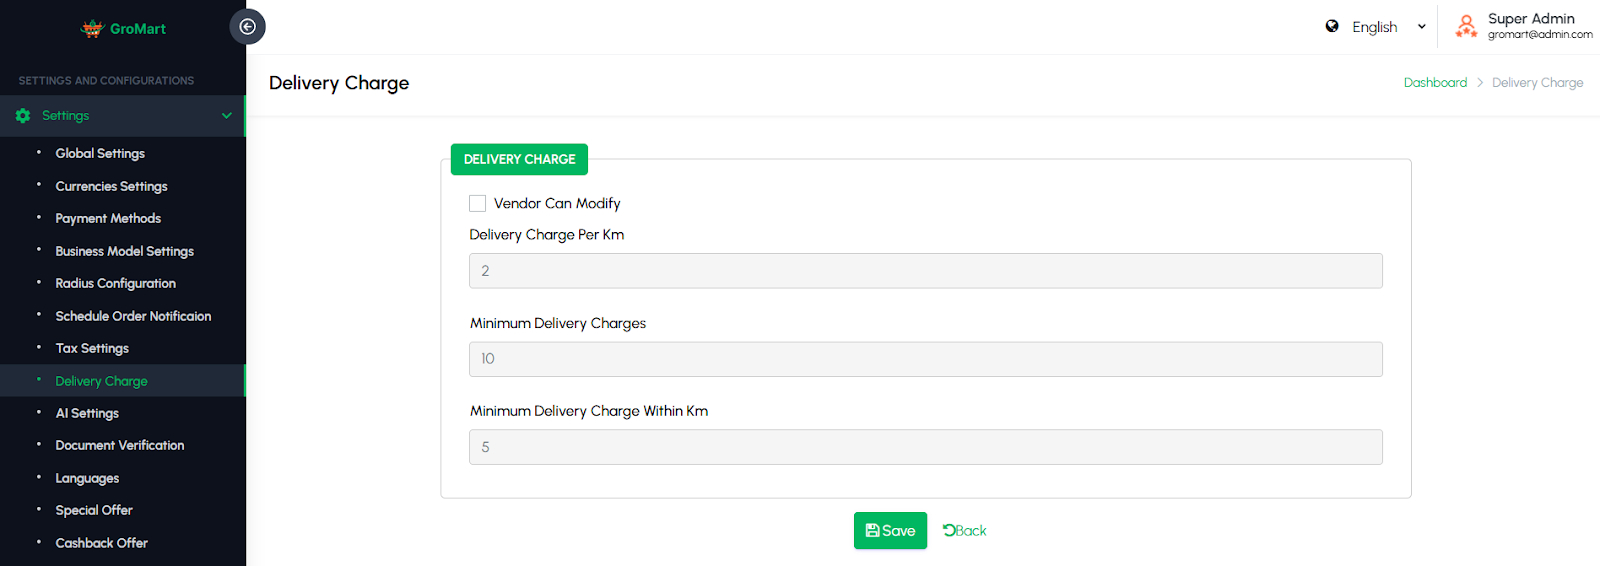This screenshot has height=566, width=1600.
Task: Enable the Vendor Can Modify checkbox
Action: pos(478,204)
